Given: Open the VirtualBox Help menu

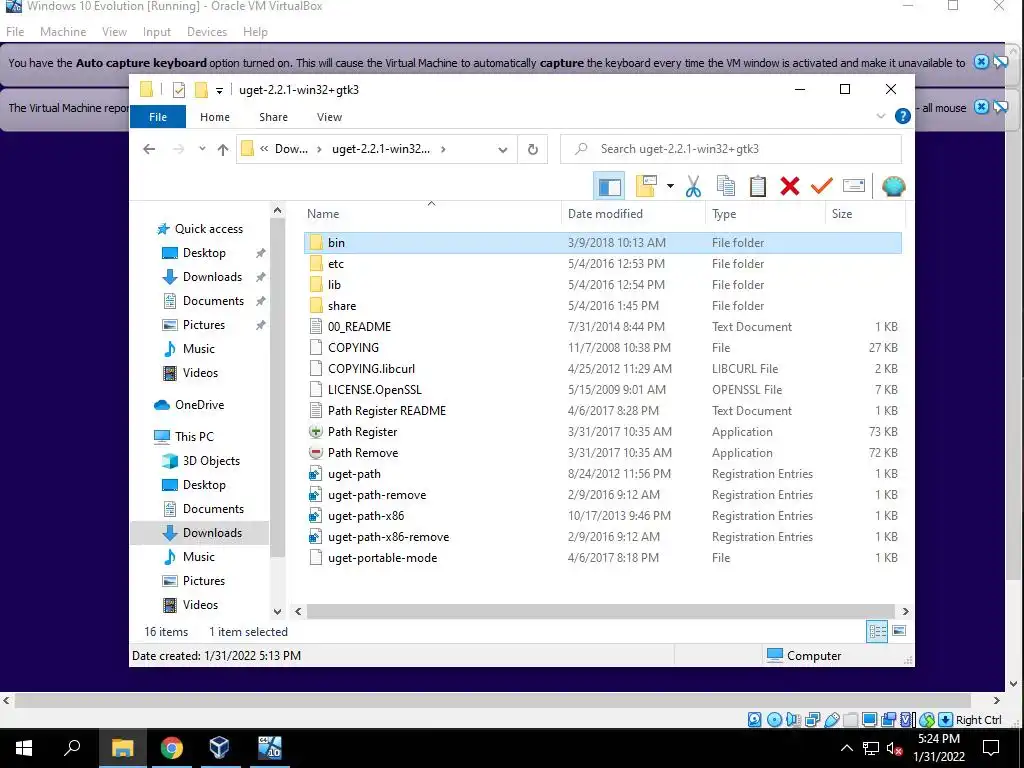Looking at the screenshot, I should coord(255,31).
